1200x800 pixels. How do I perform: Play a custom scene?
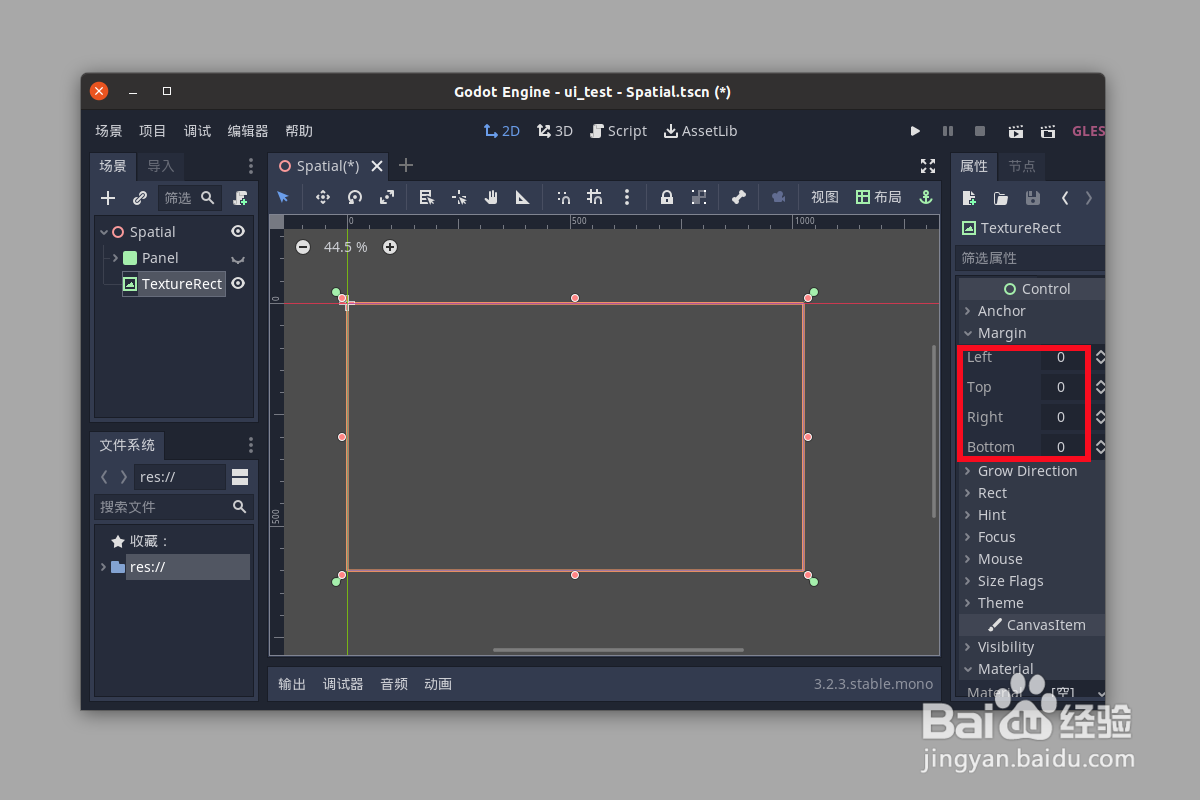1048,131
